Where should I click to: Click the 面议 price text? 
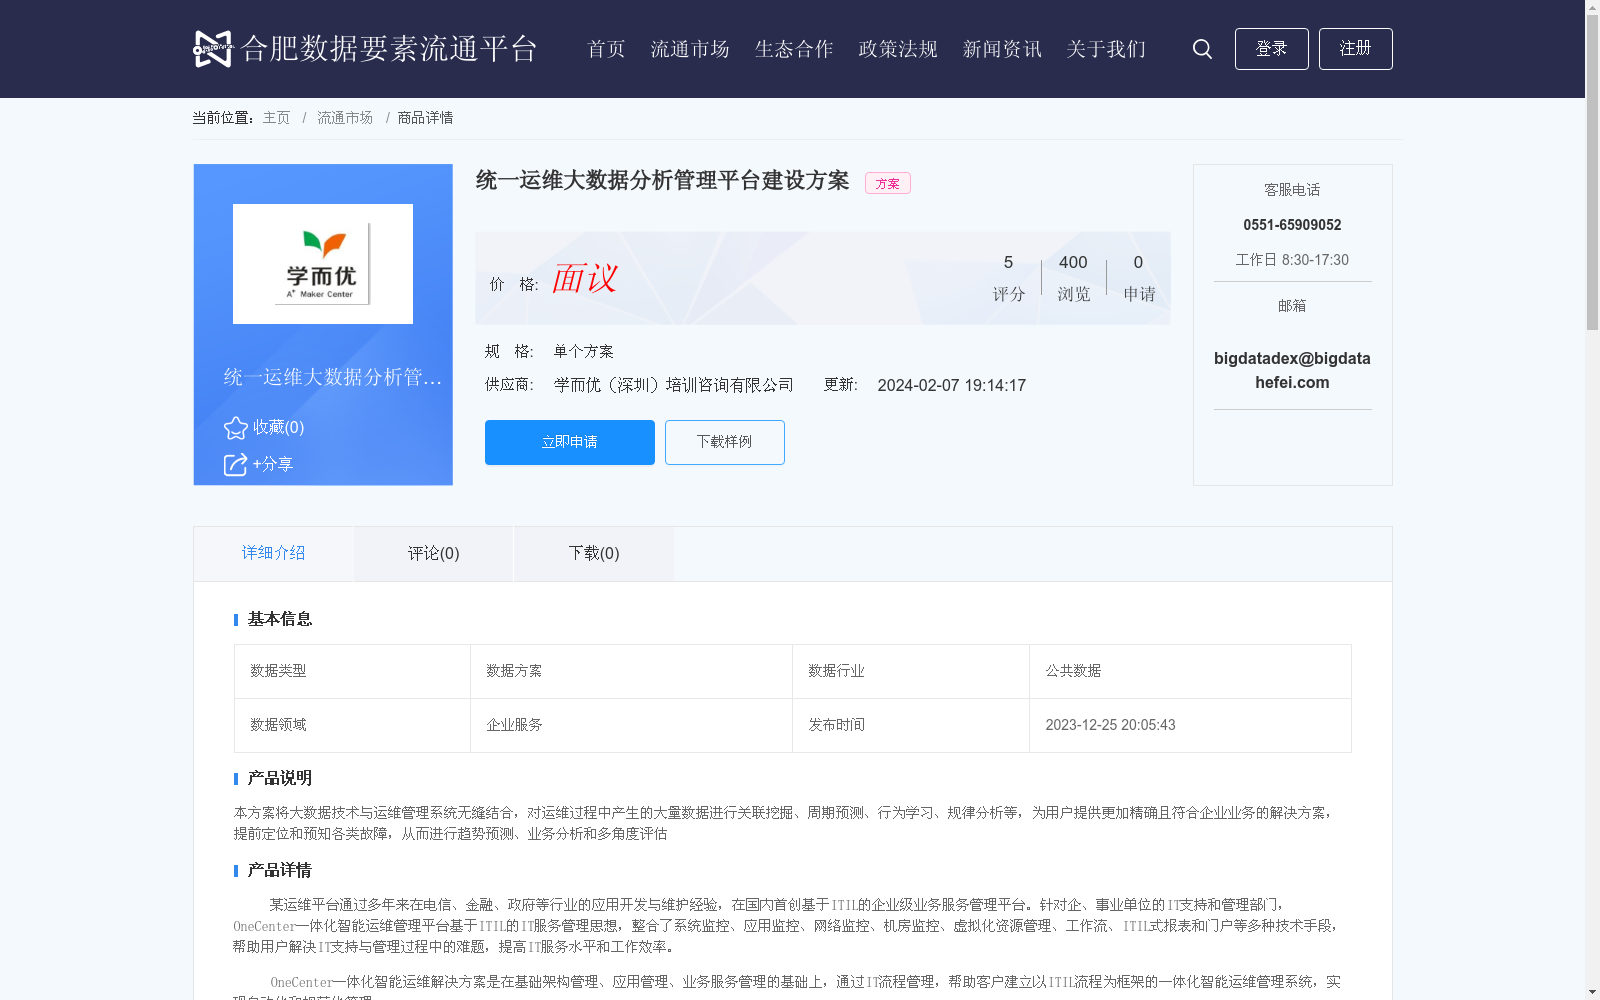pos(585,278)
